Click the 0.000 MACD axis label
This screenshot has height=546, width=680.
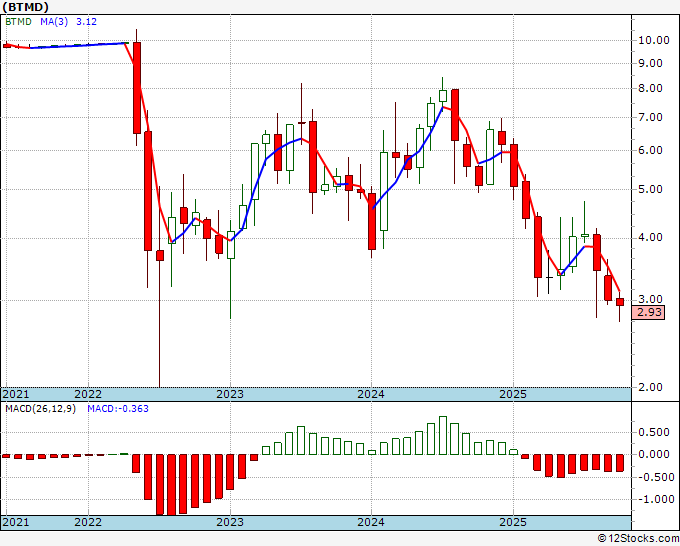654,454
